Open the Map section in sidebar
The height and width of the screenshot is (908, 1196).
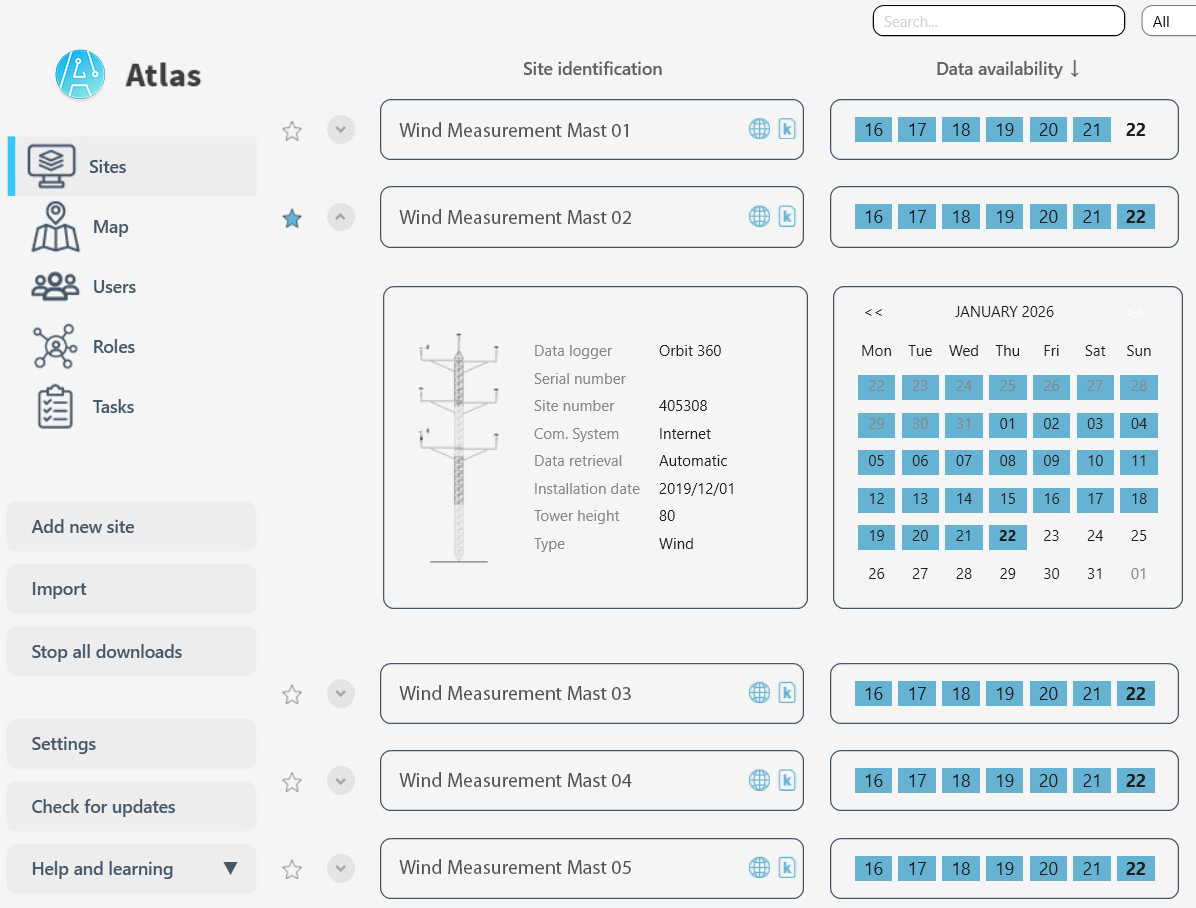point(110,227)
